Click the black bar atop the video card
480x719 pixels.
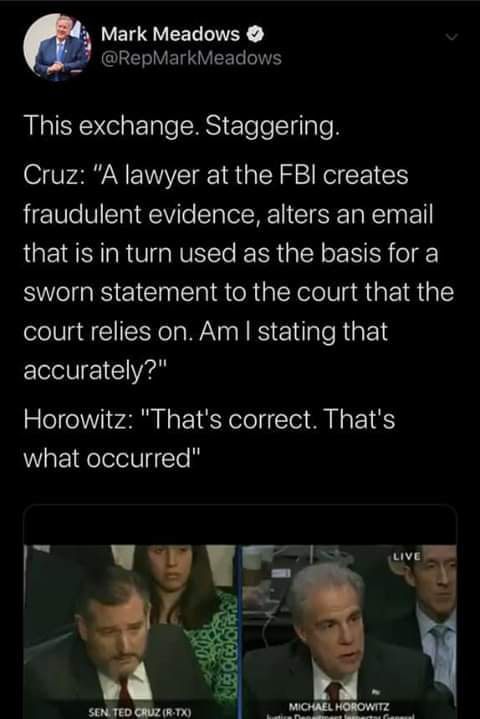[240, 525]
